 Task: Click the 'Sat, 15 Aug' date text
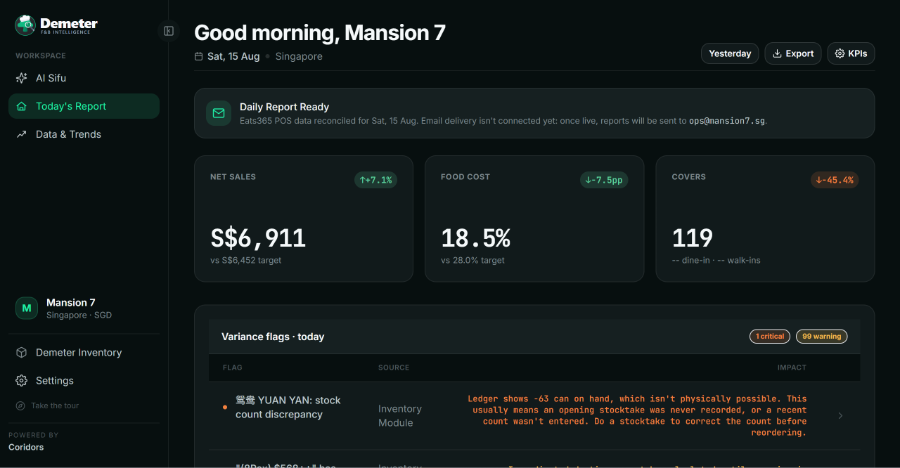pos(233,56)
